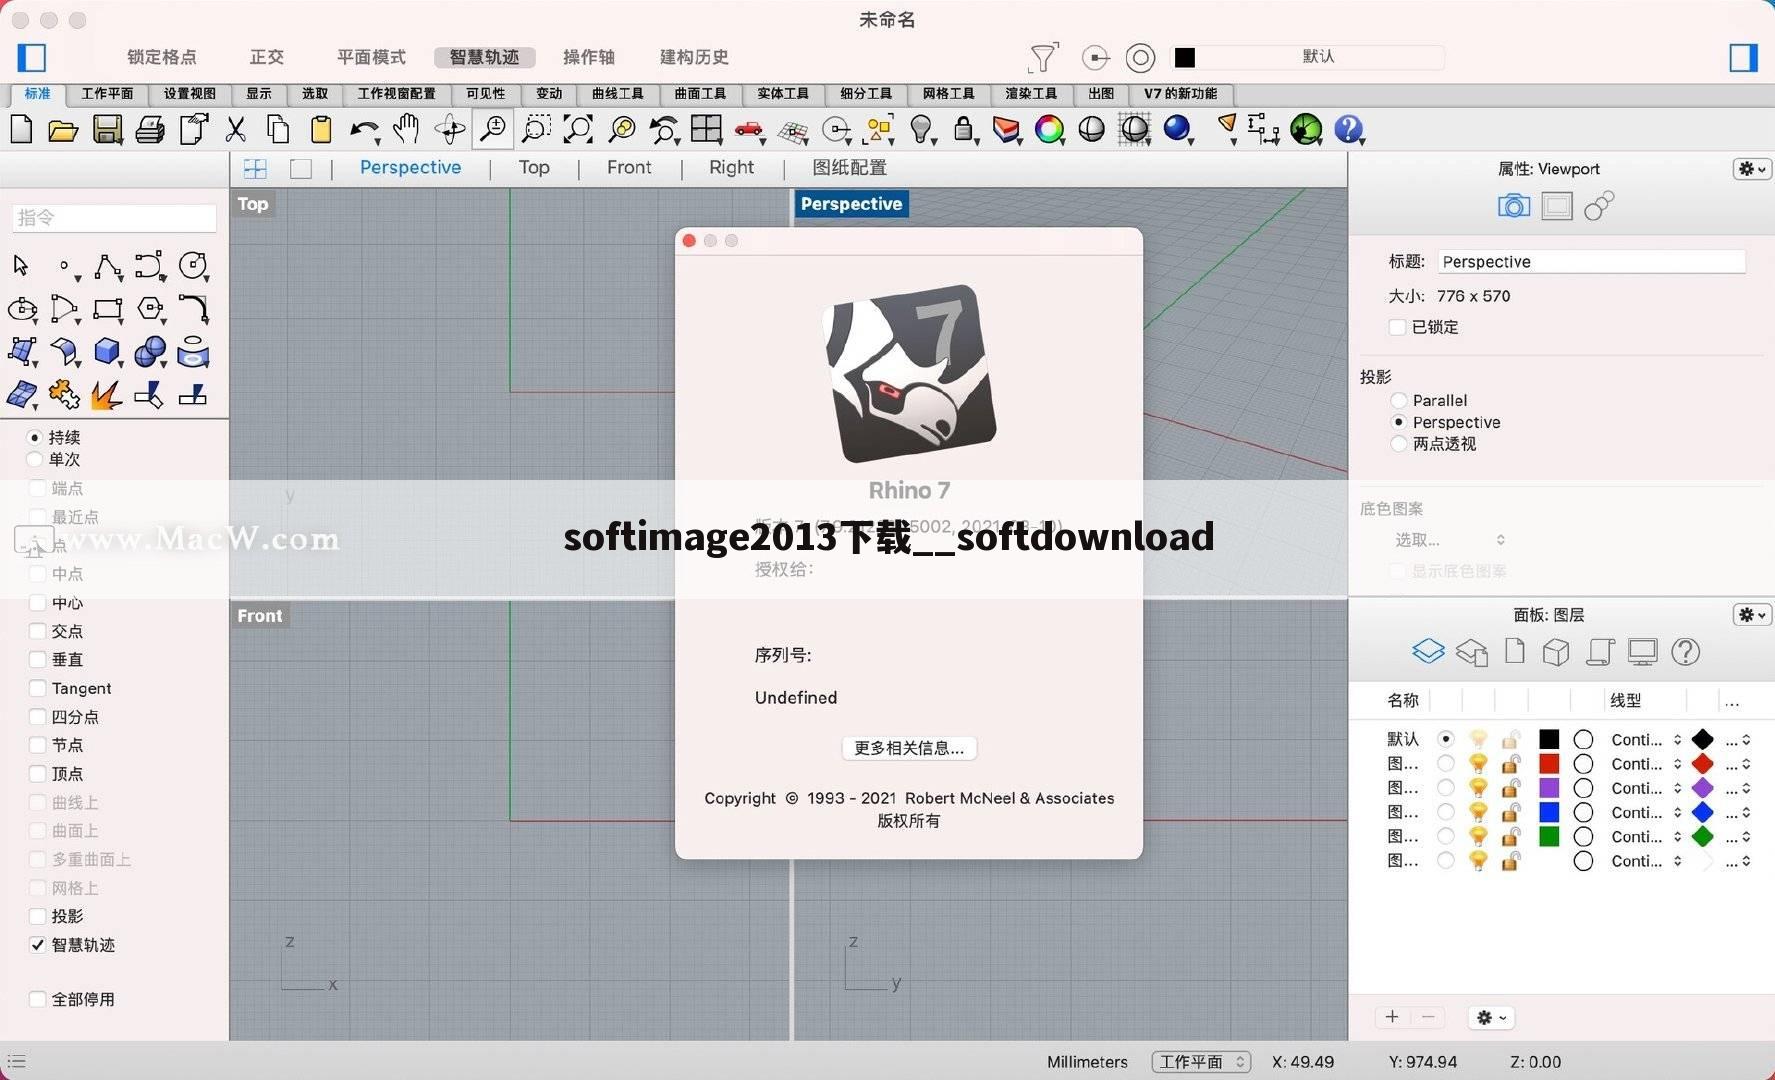Viewport: 1775px width, 1080px height.
Task: Click the four-viewport layout icon
Action: [706, 129]
